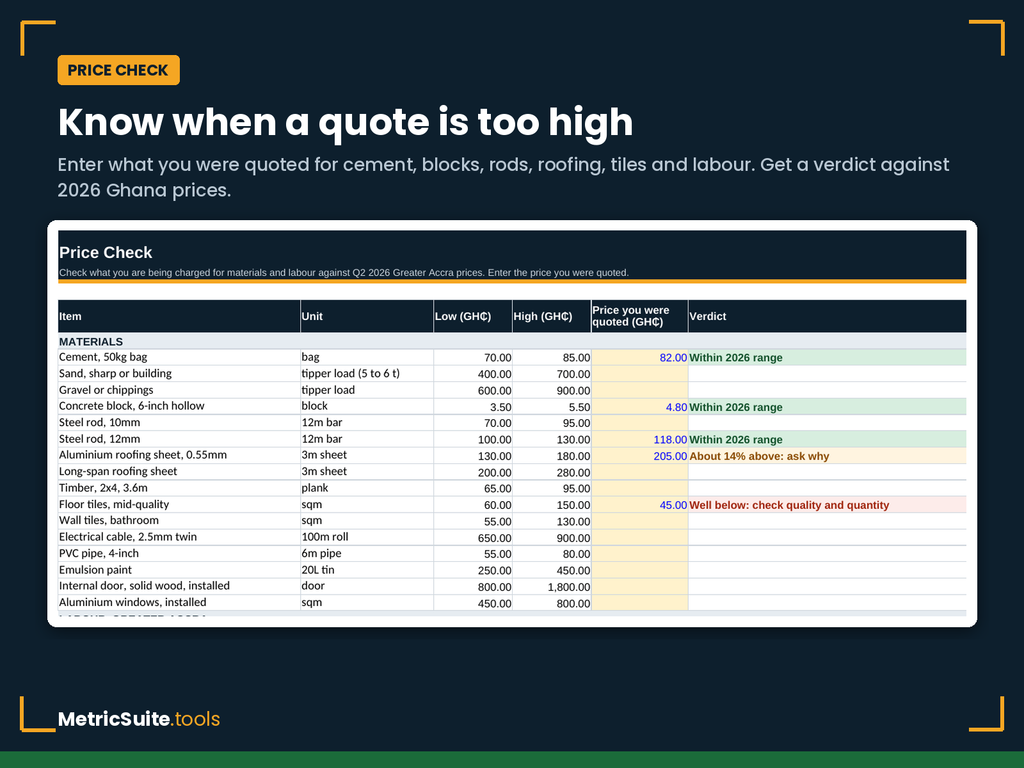The image size is (1024, 768).
Task: Click 'Electrical cable, 2.5mm twin' item cell
Action: pos(179,537)
